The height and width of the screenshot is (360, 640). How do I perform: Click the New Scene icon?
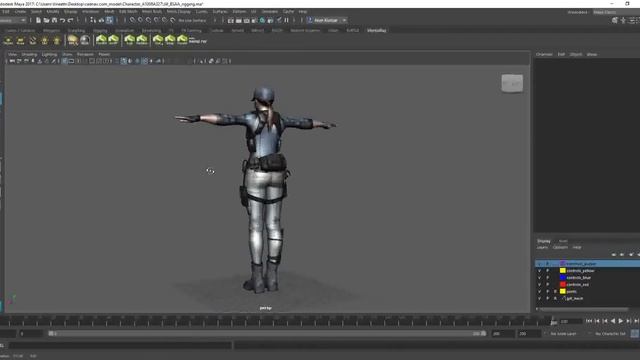[38, 20]
